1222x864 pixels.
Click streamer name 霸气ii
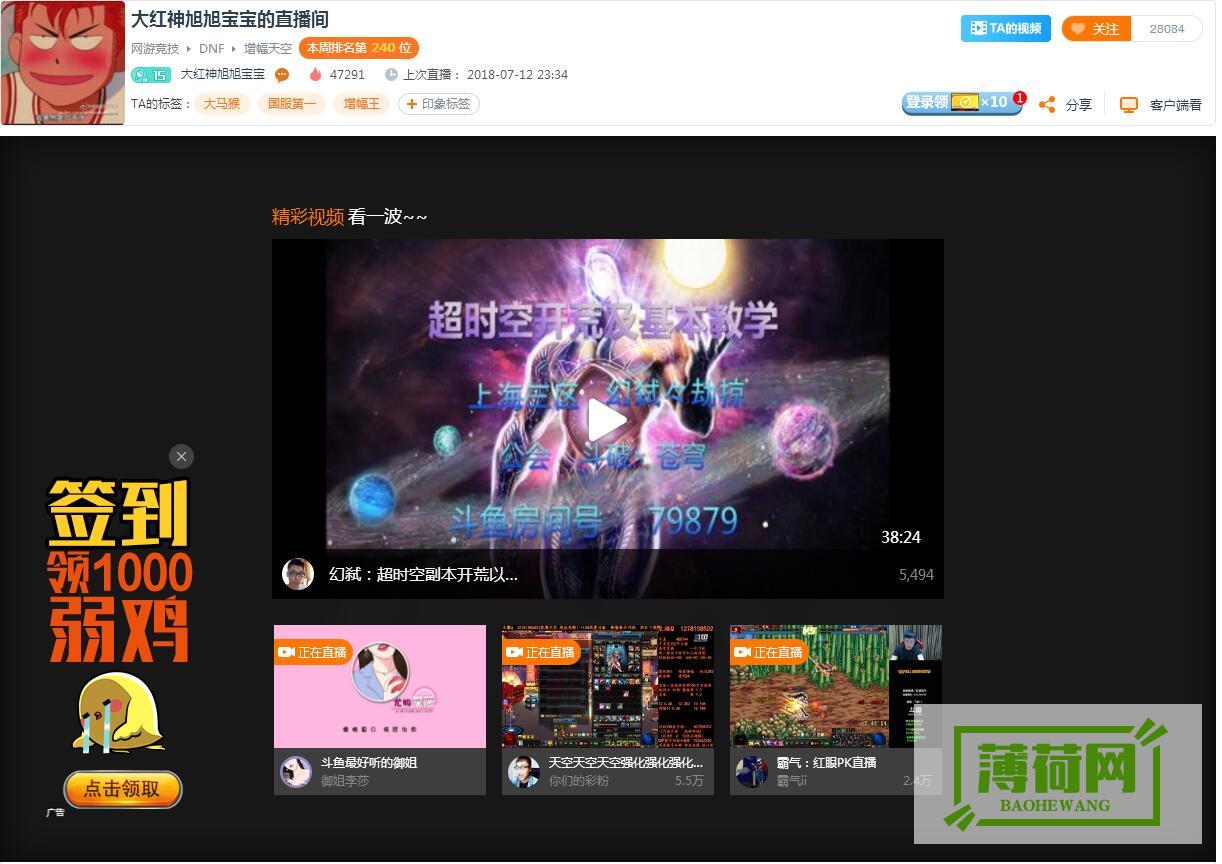(792, 781)
